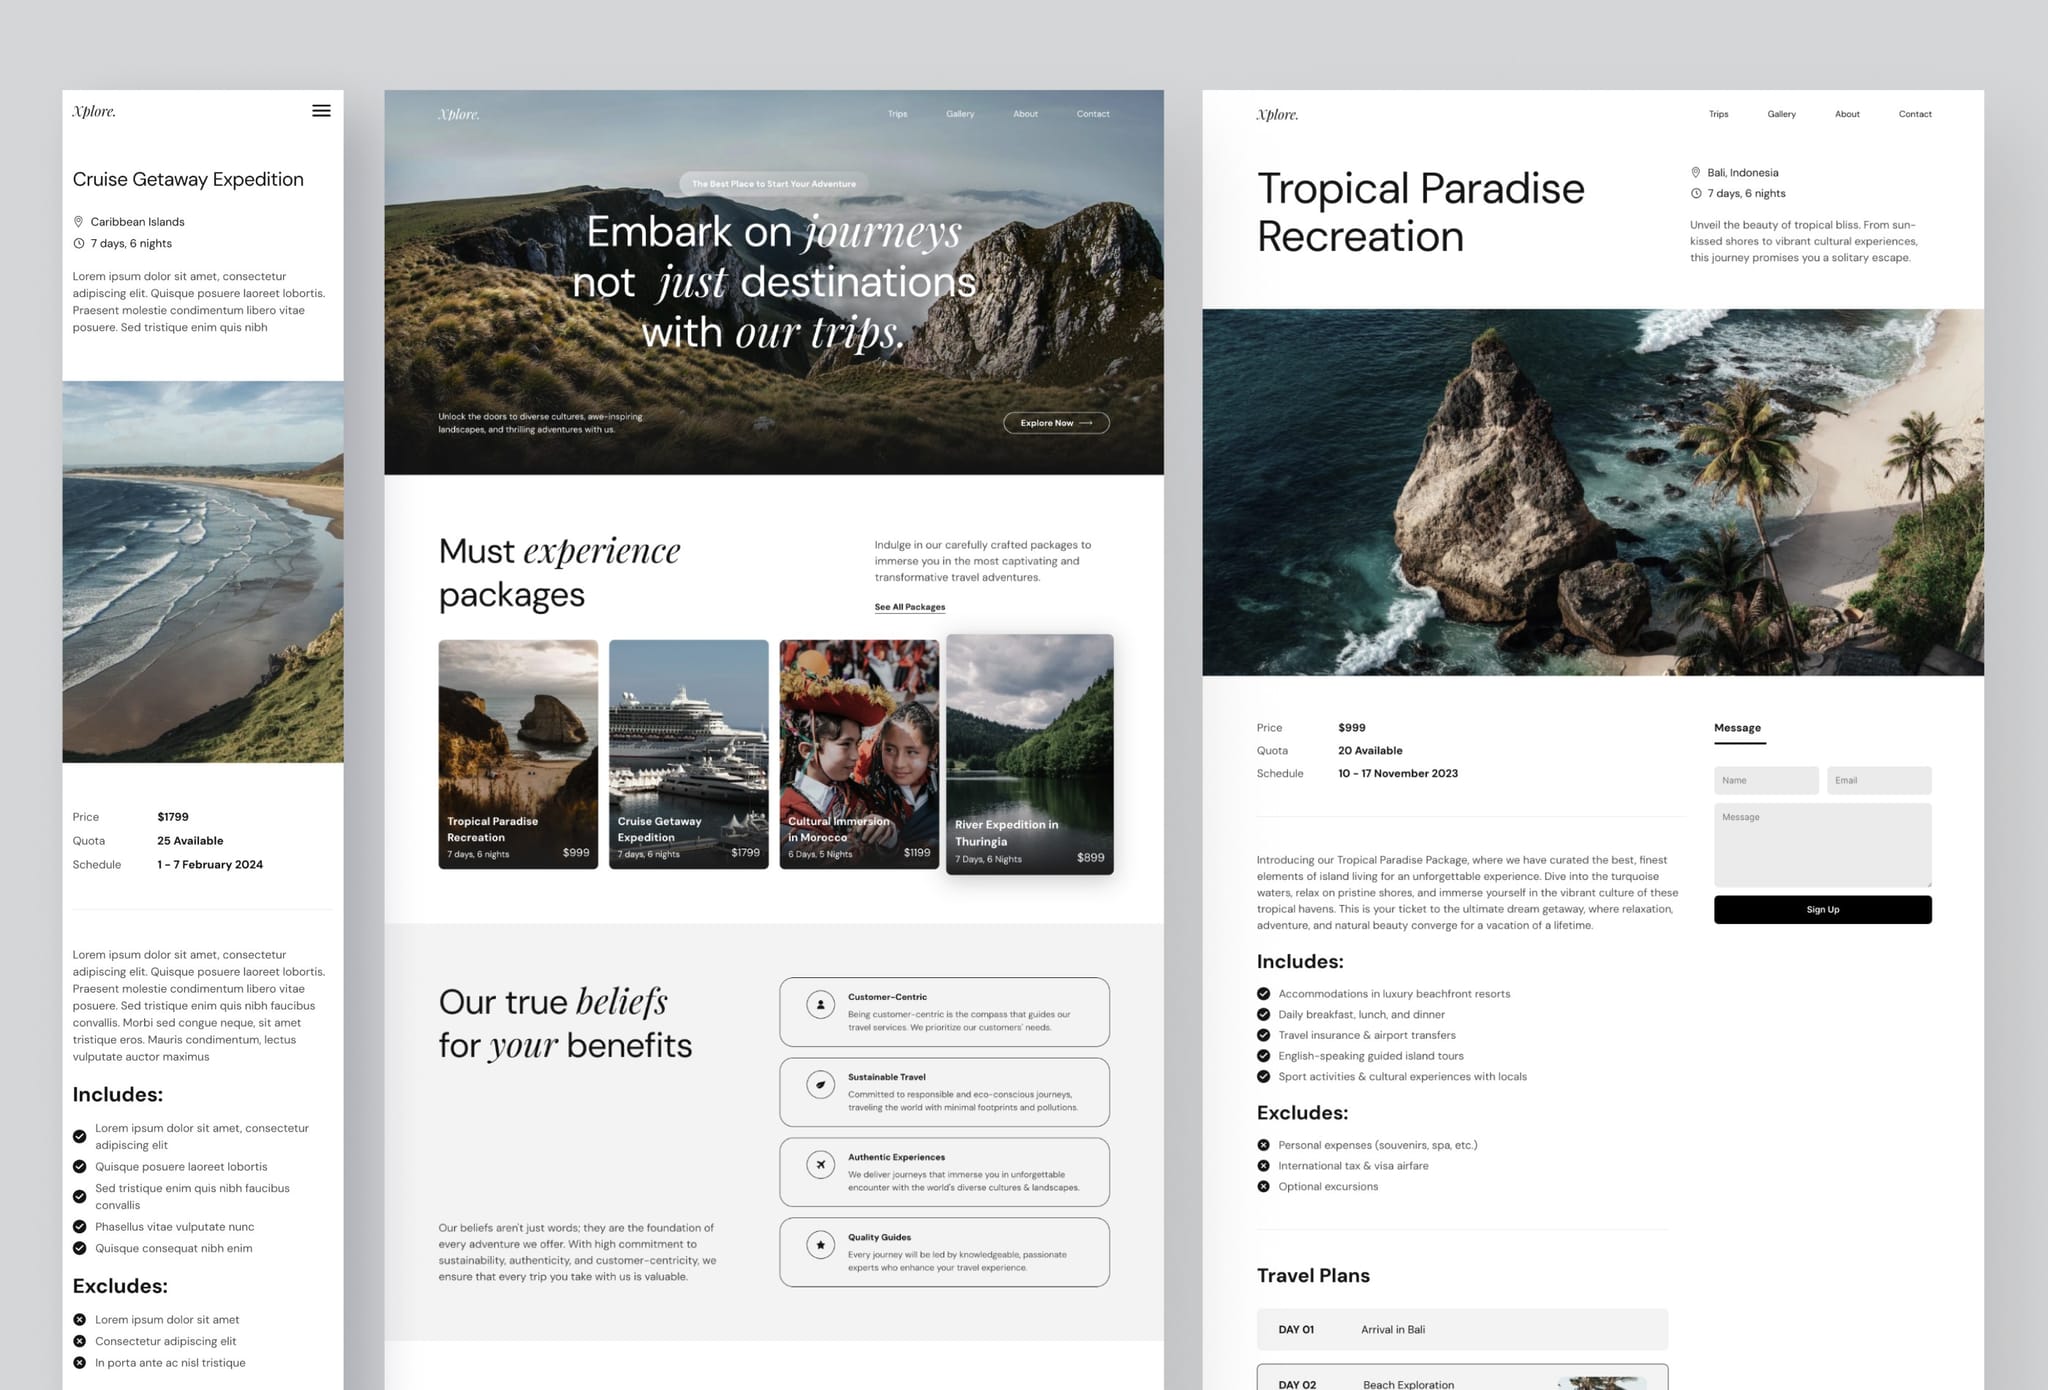Click the clock icon on Tropical Paradise page

pyautogui.click(x=1696, y=194)
